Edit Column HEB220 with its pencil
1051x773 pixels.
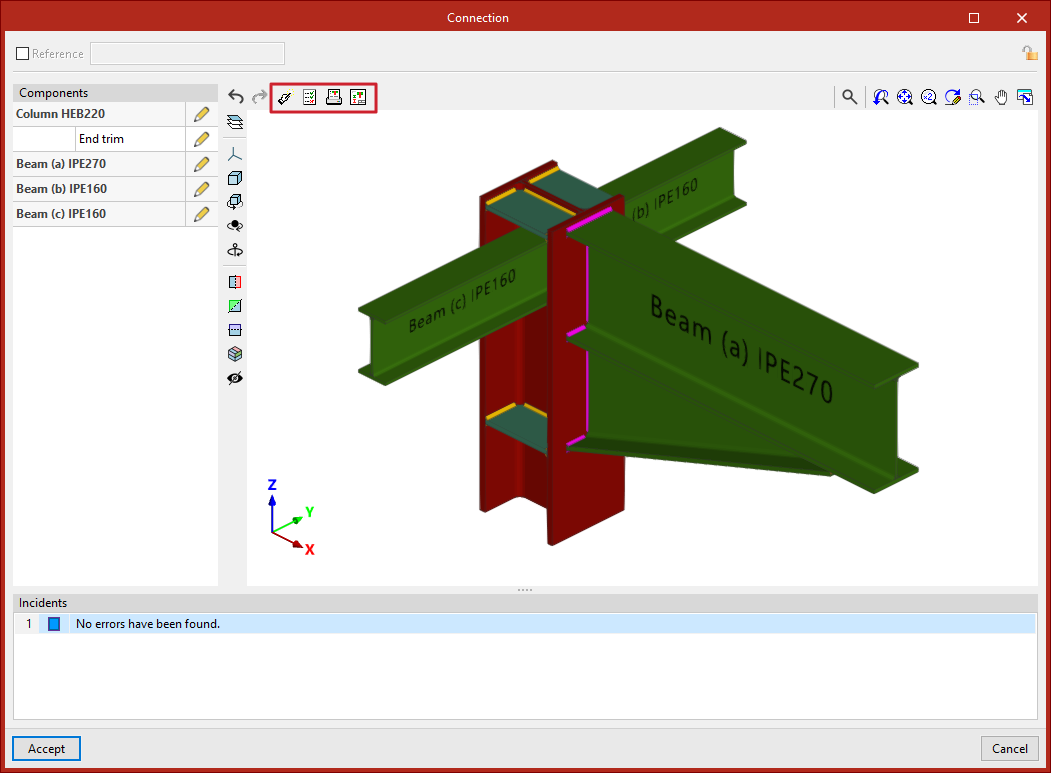[202, 114]
